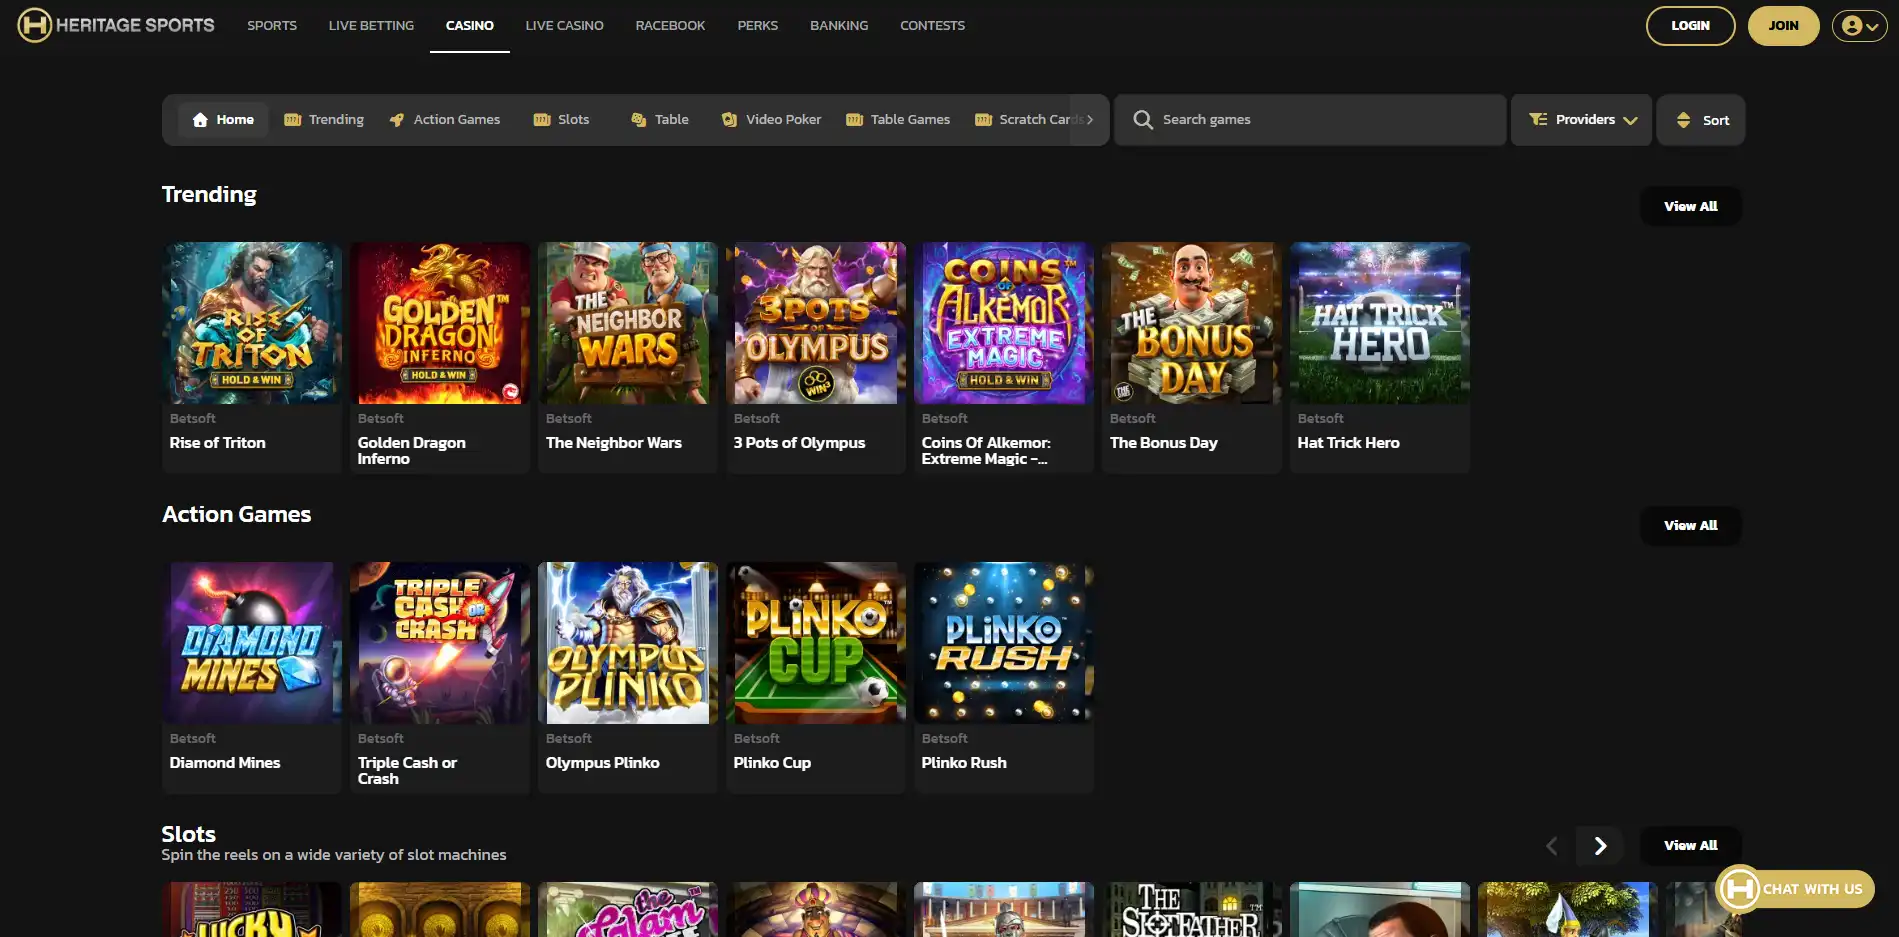Open Contests section
This screenshot has width=1899, height=937.
pos(933,26)
